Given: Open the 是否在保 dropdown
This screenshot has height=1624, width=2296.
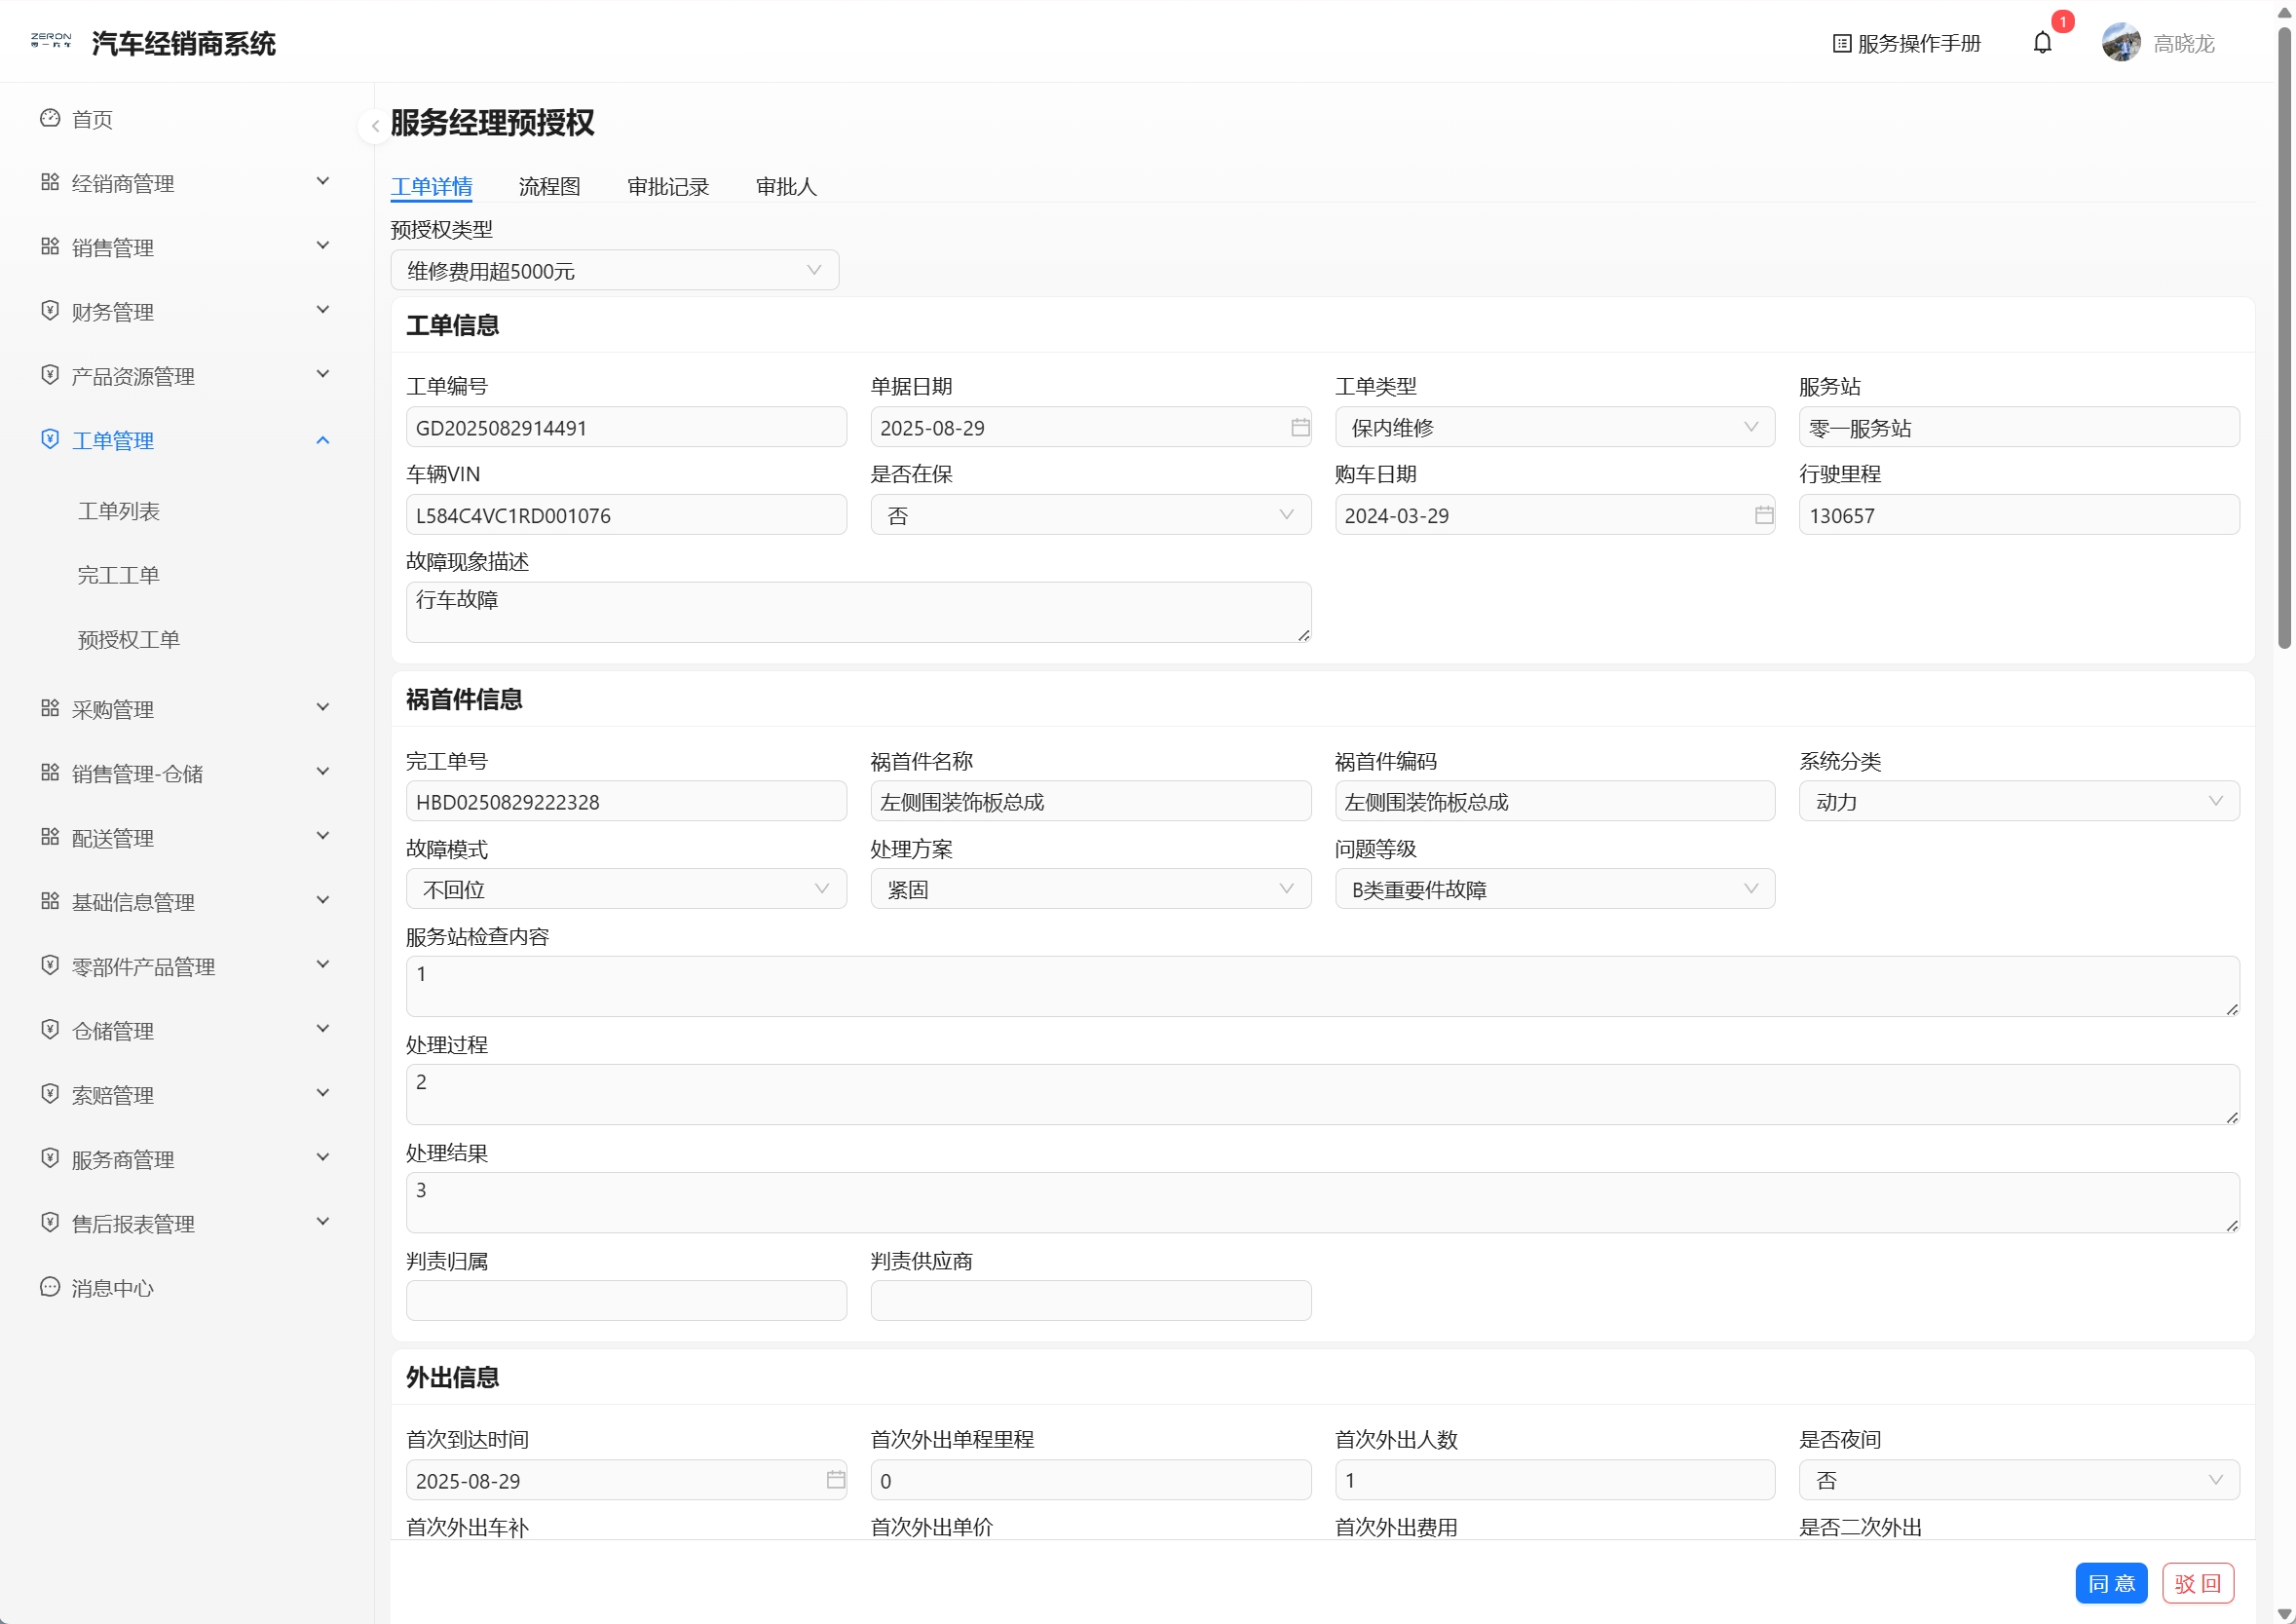Looking at the screenshot, I should pos(1091,515).
